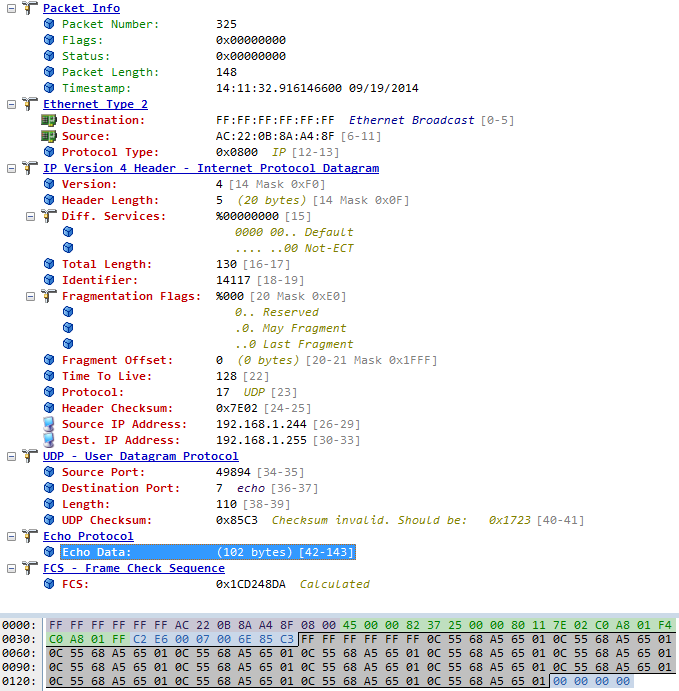679x691 pixels.
Task: Click cube icon beside Status field
Action: (x=49, y=56)
